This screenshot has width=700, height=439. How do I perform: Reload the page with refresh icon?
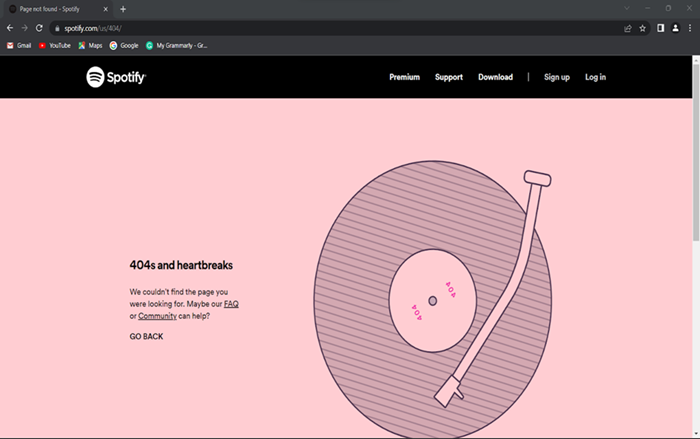coord(39,28)
